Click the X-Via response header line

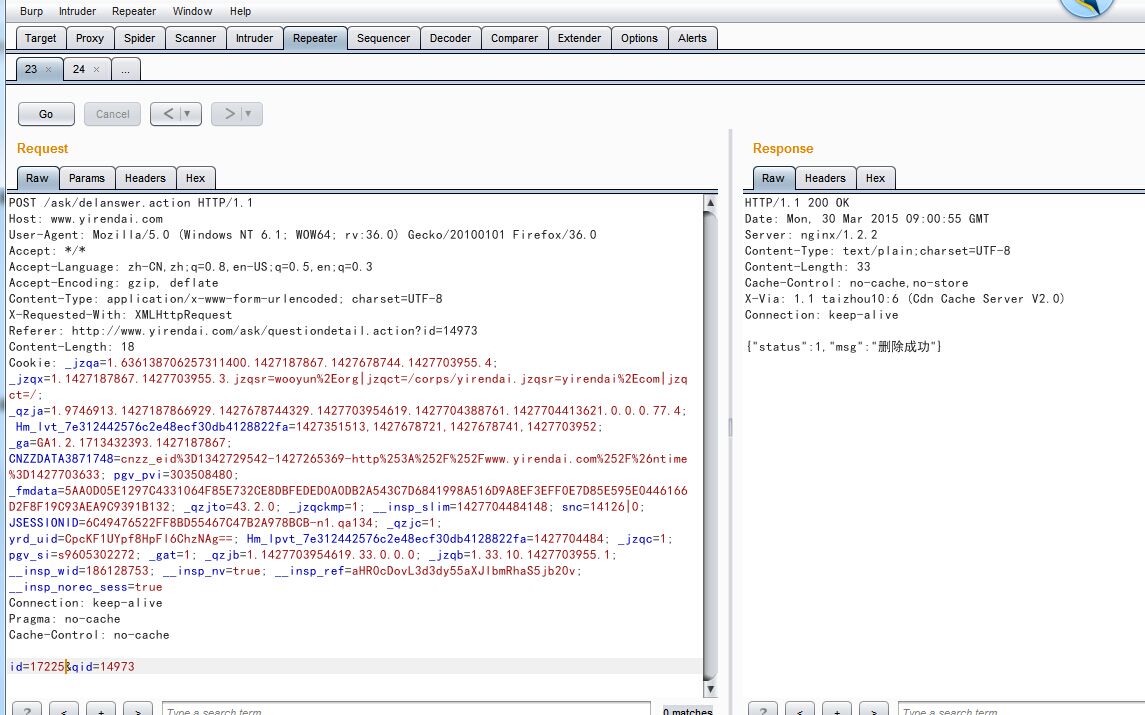point(905,299)
